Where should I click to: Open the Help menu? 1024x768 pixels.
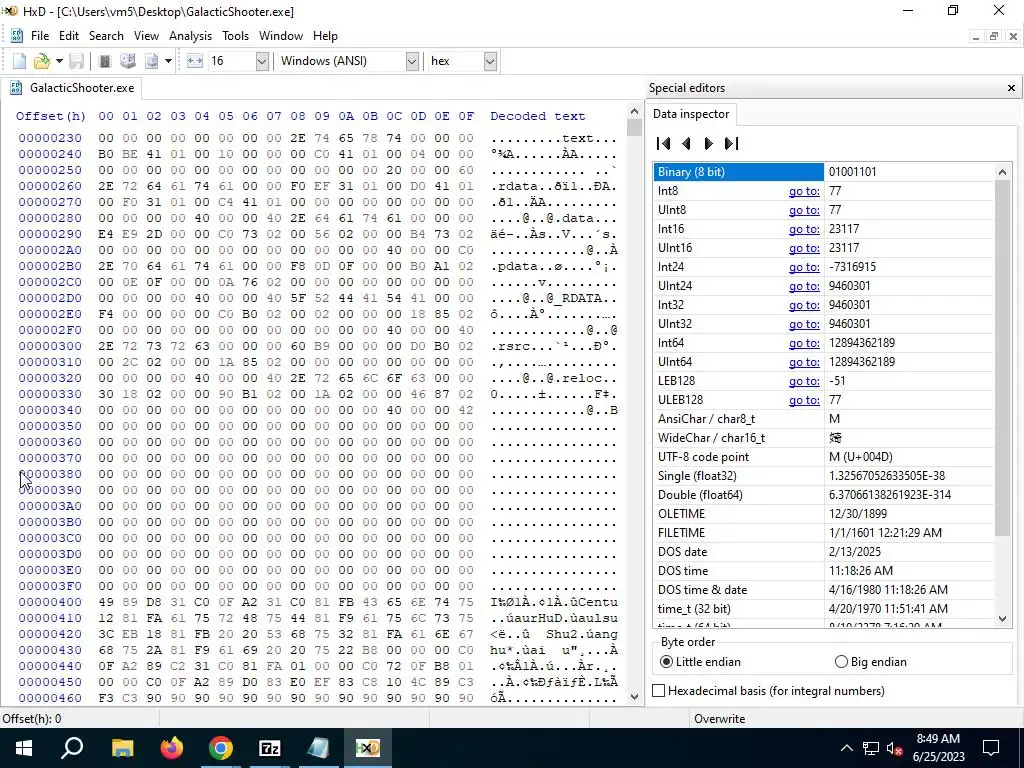point(325,36)
